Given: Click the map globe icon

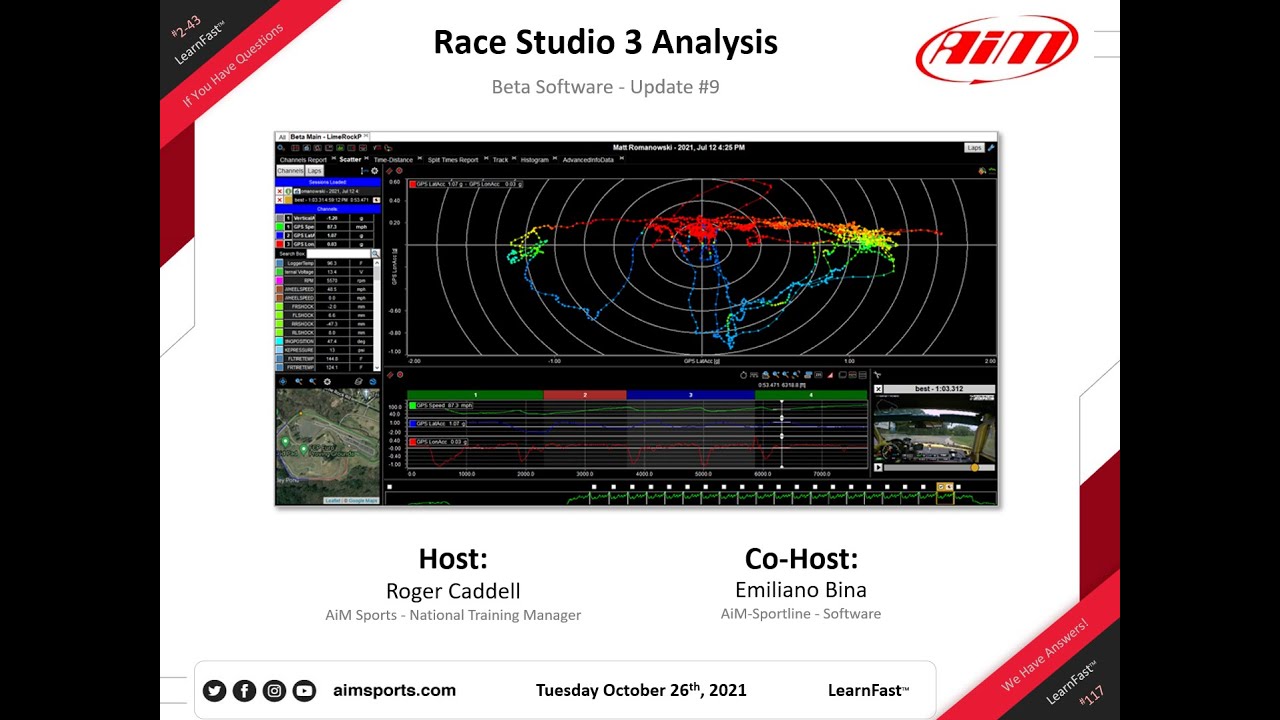Looking at the screenshot, I should pyautogui.click(x=373, y=381).
